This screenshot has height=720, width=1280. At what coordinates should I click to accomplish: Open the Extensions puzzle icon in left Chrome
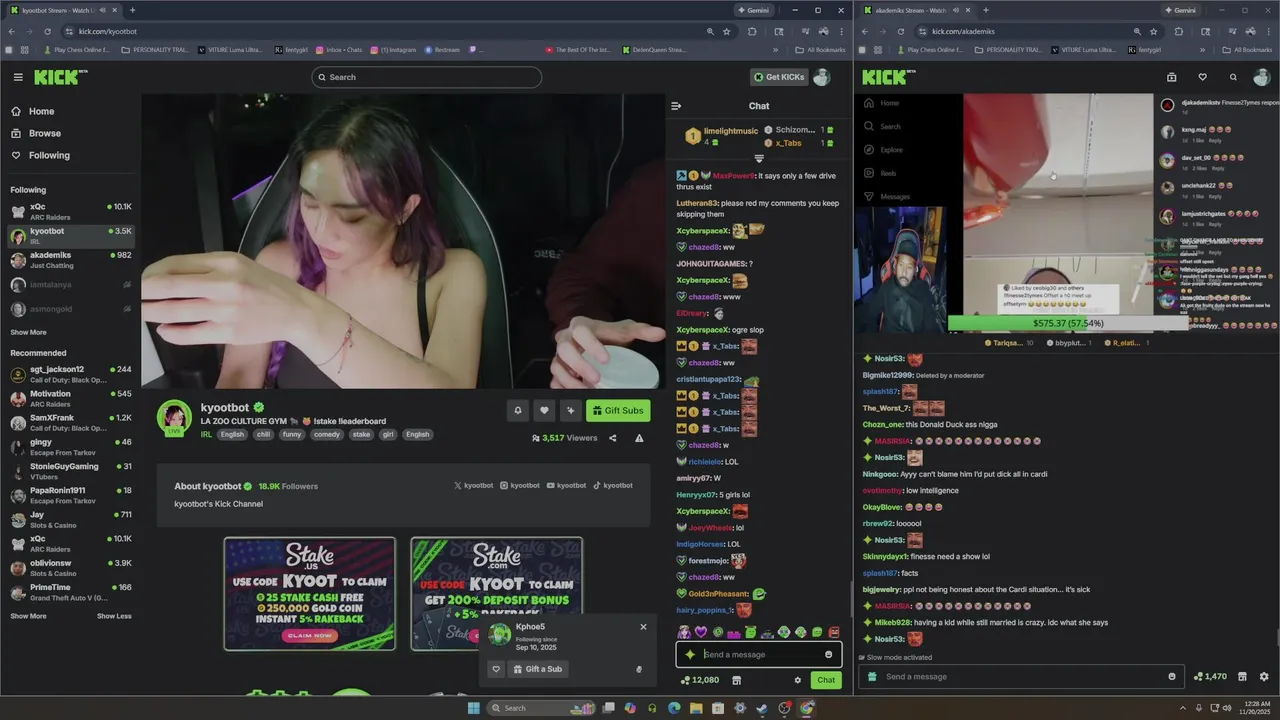pos(752,31)
